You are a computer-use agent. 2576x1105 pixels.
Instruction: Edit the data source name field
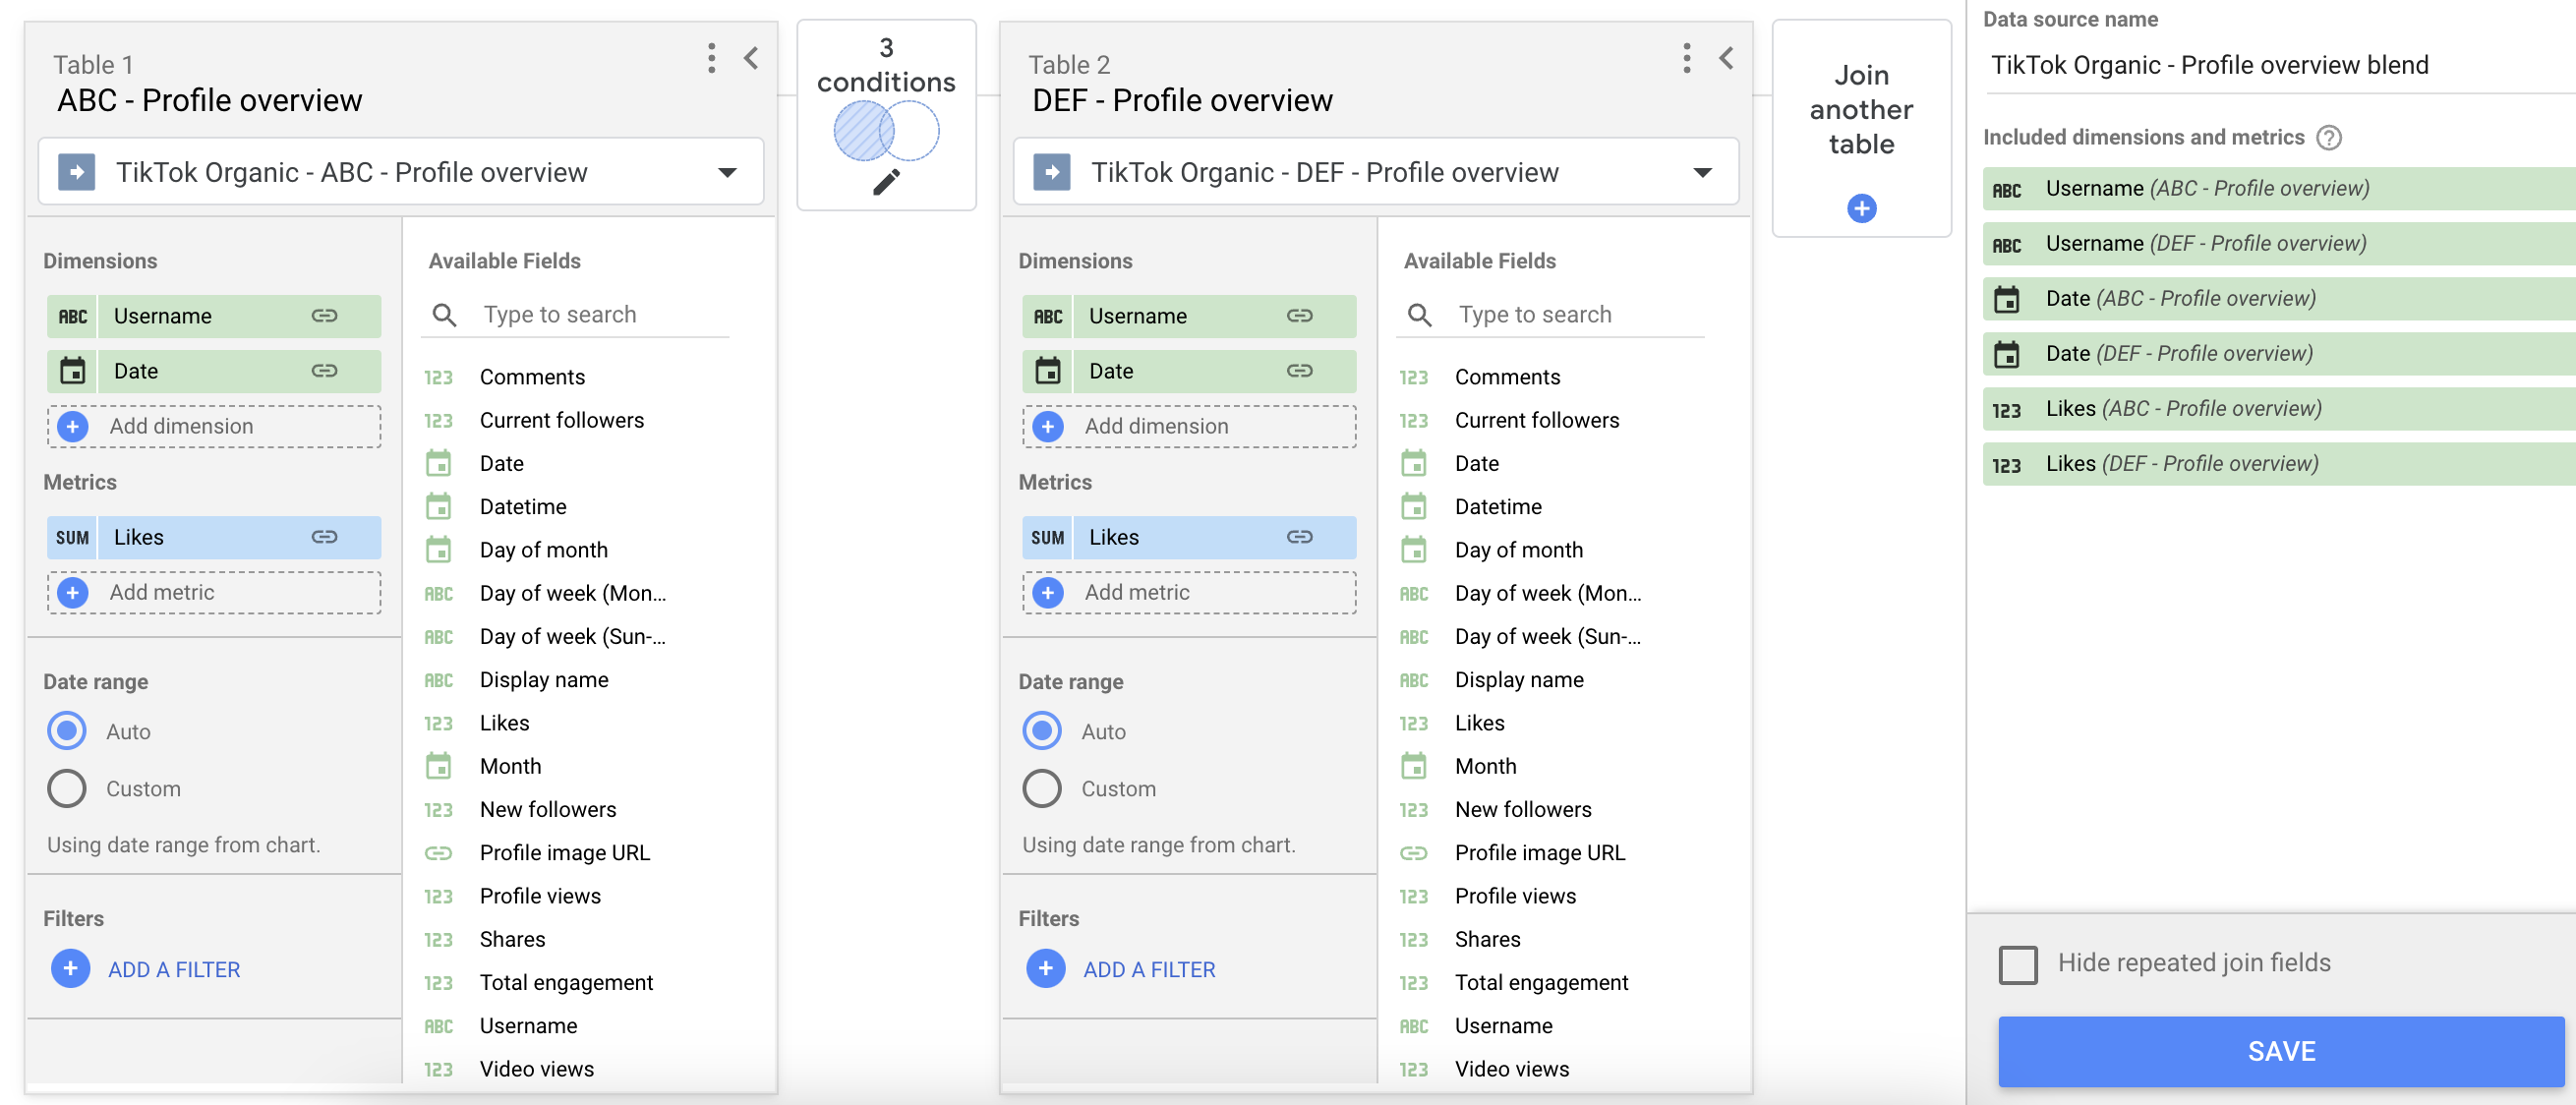click(x=2280, y=65)
